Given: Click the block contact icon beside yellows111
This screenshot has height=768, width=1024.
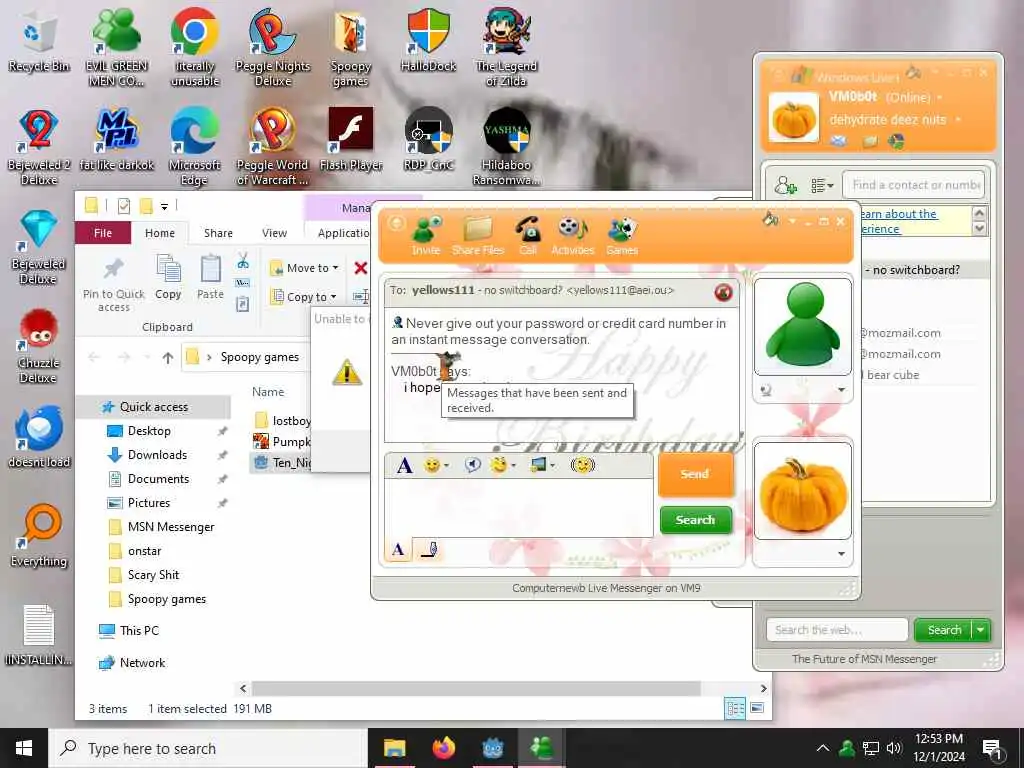Looking at the screenshot, I should click(723, 292).
